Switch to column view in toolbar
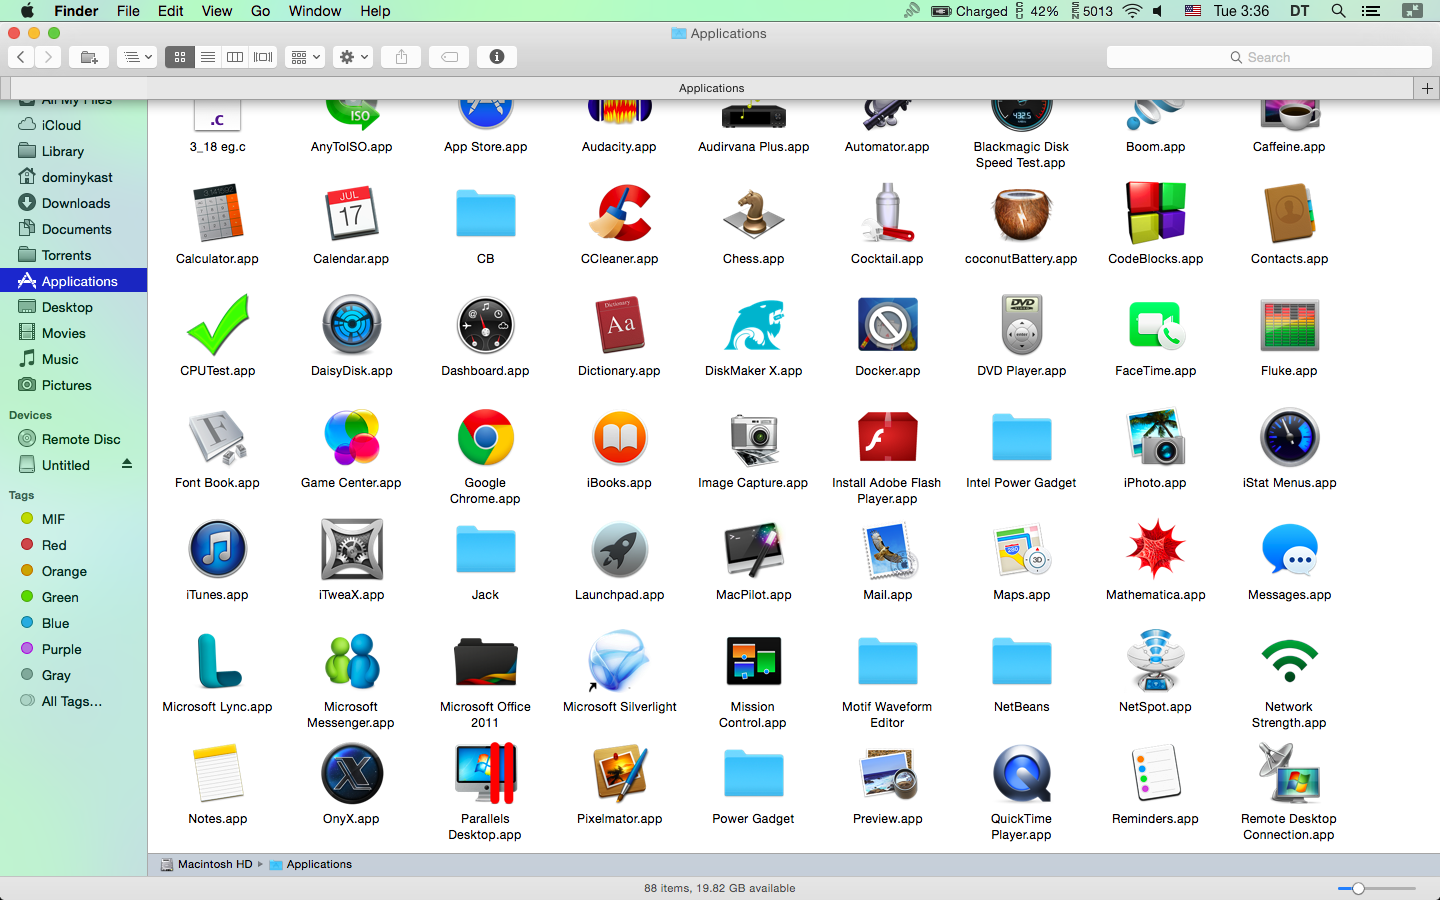Screen dimensions: 1440x900 (x=235, y=57)
